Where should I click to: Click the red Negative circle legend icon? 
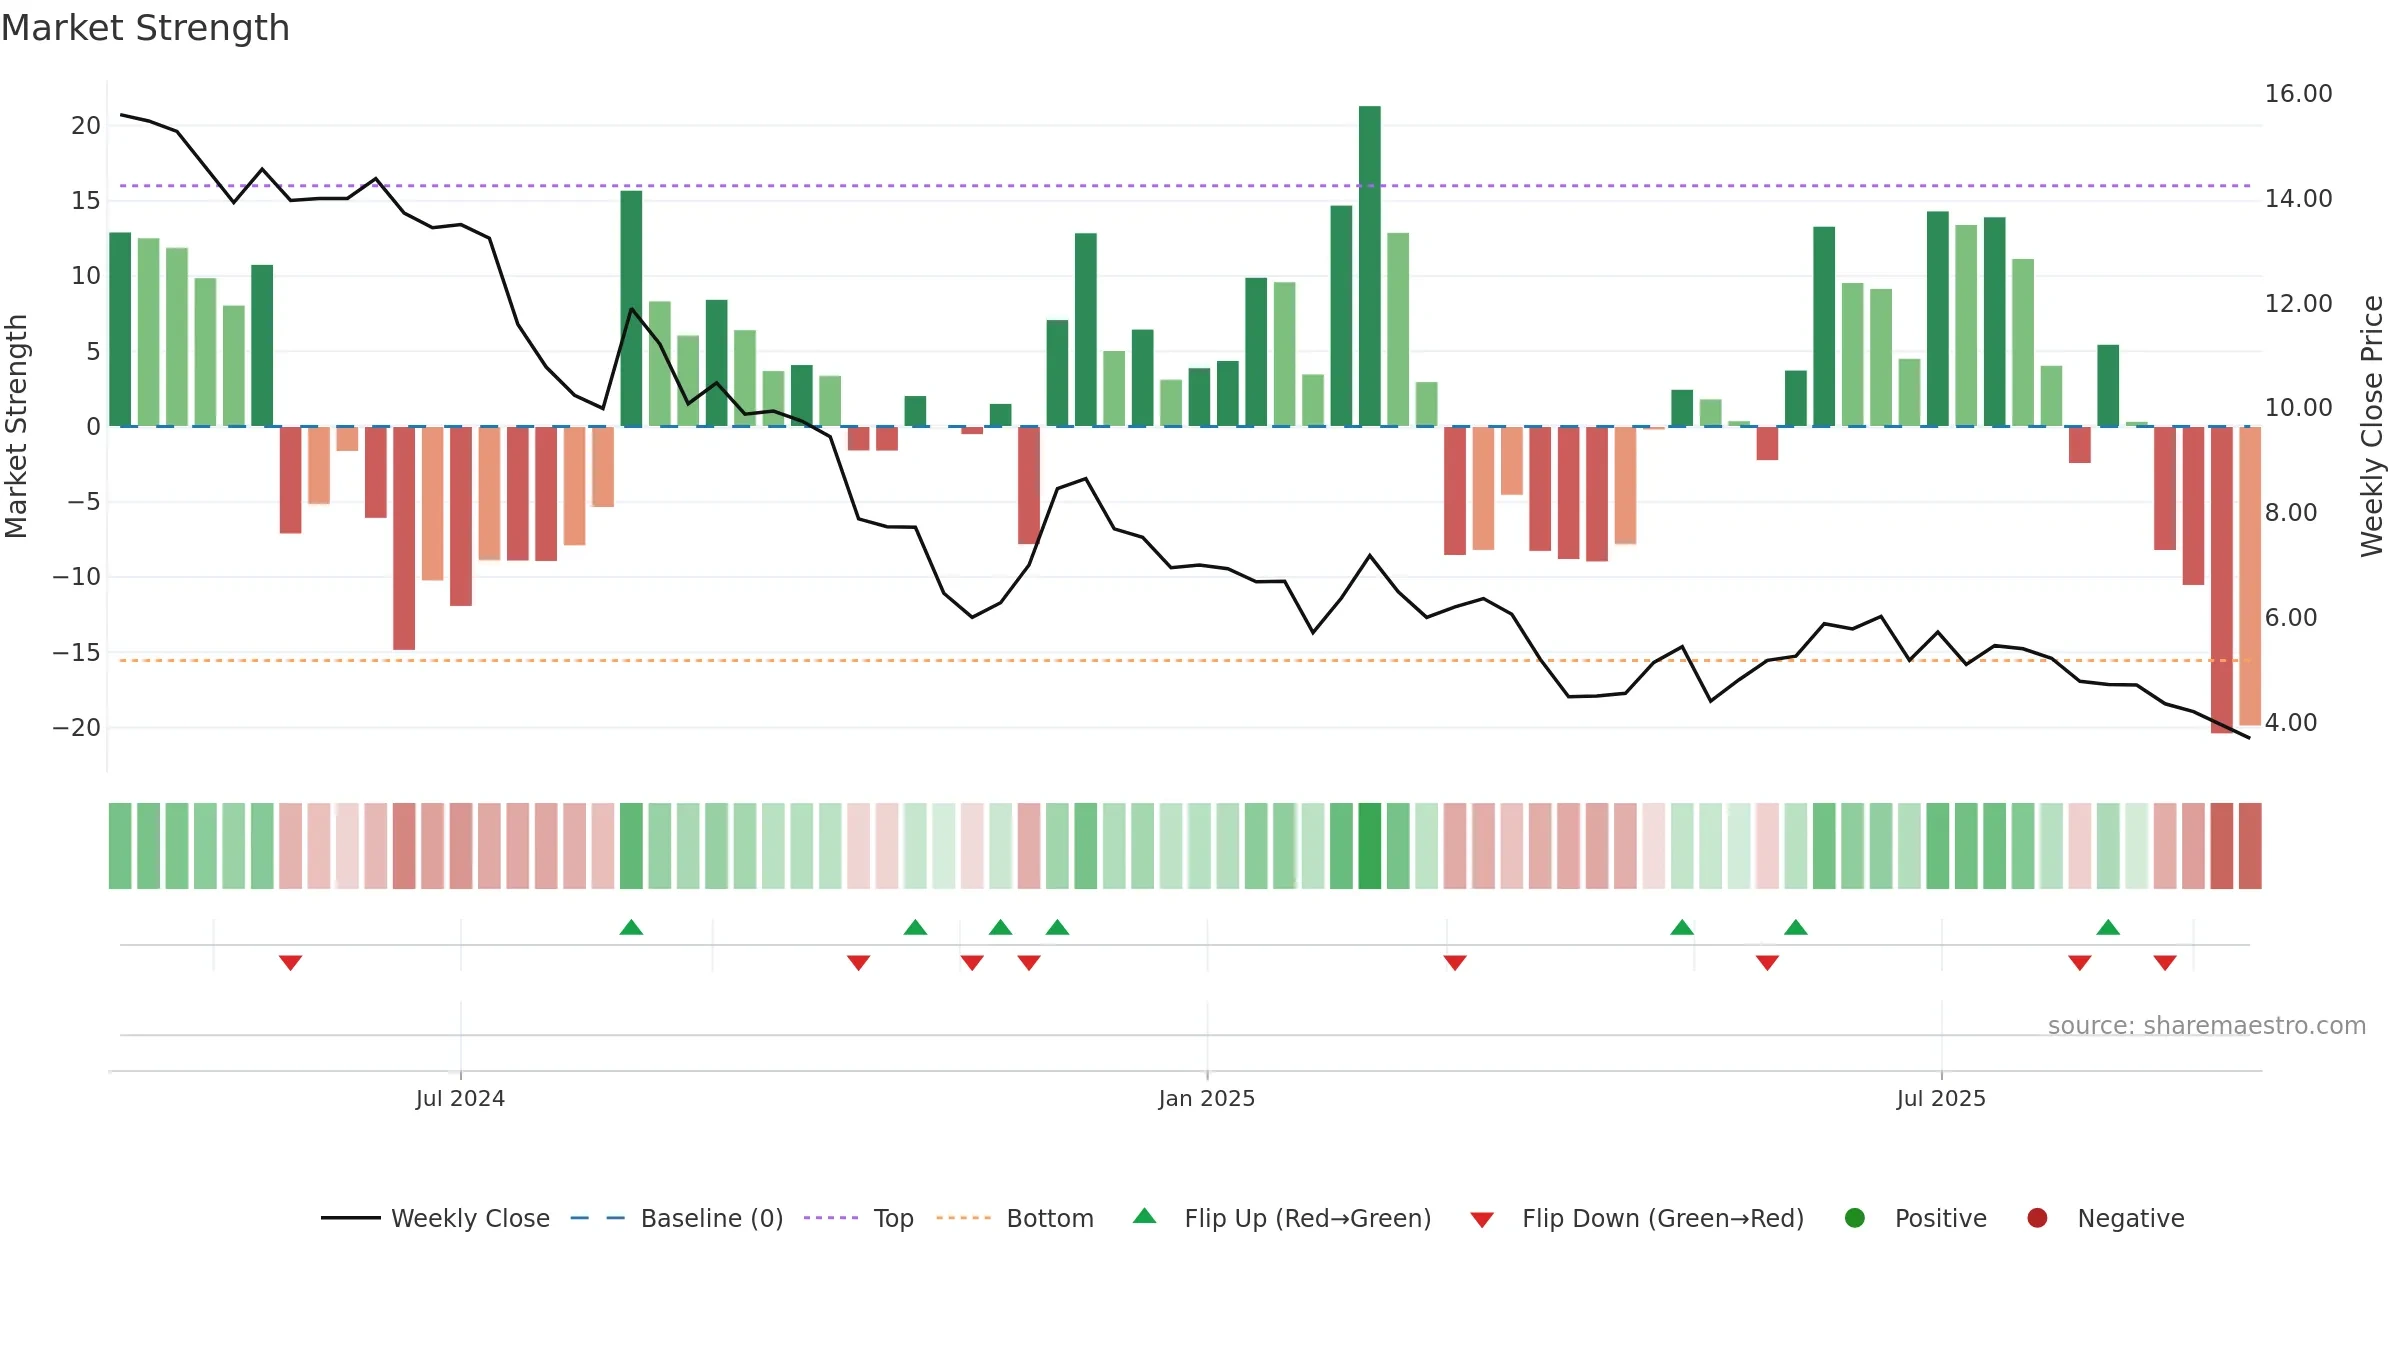pos(2037,1218)
